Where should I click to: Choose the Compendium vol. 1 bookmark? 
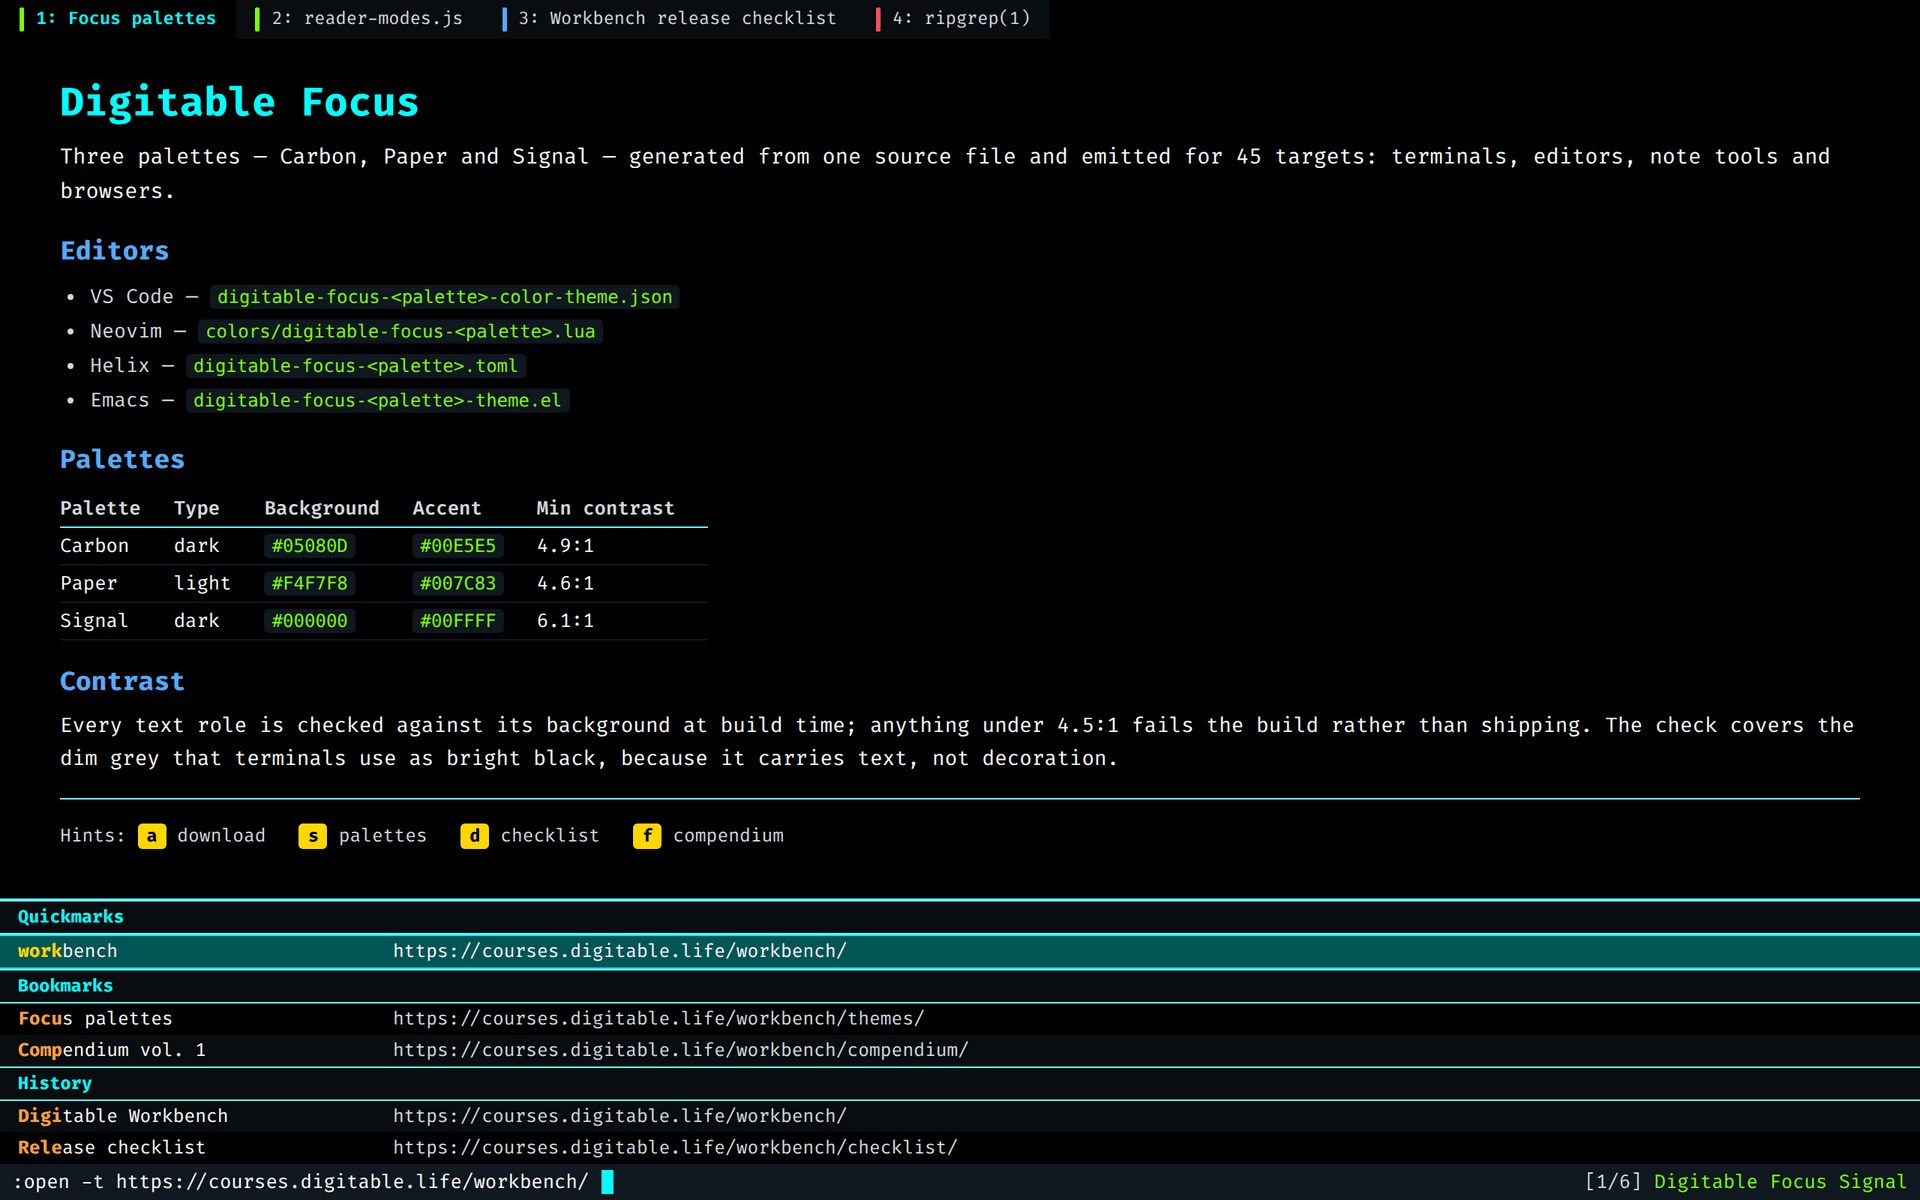[x=960, y=1050]
